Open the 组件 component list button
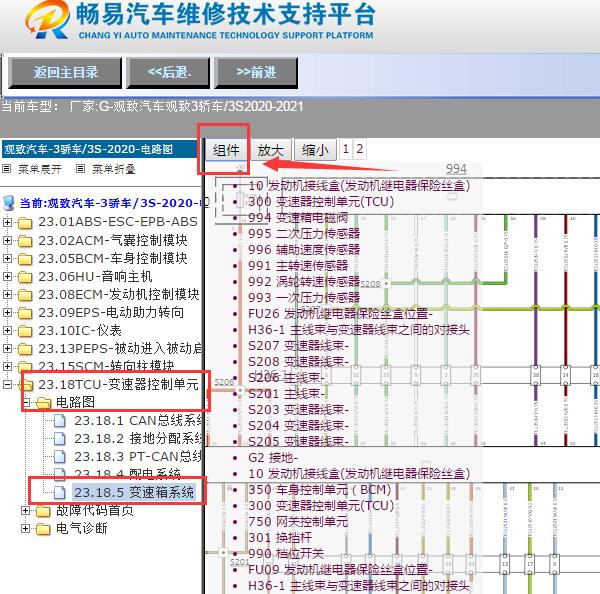 [226, 150]
